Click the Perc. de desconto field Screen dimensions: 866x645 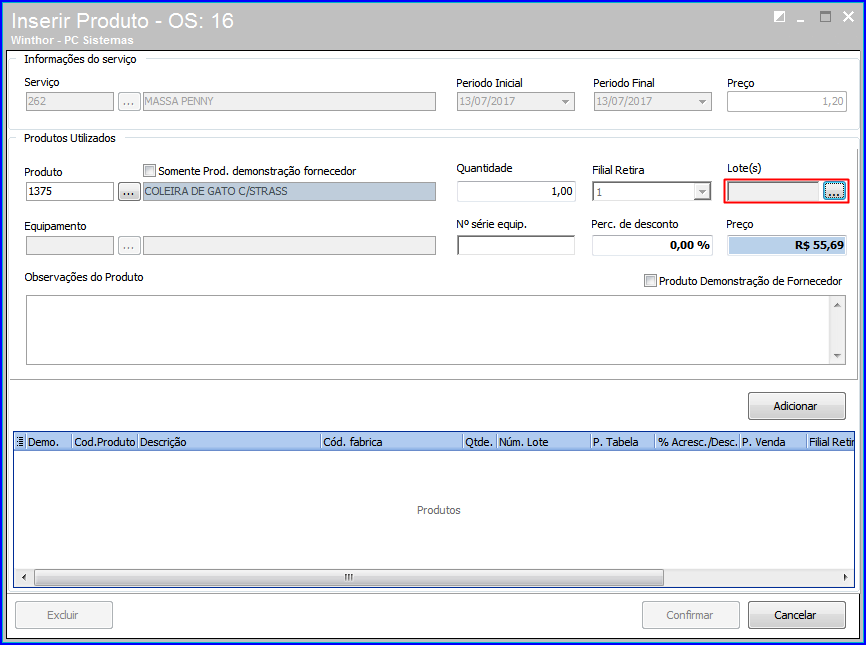click(x=652, y=245)
